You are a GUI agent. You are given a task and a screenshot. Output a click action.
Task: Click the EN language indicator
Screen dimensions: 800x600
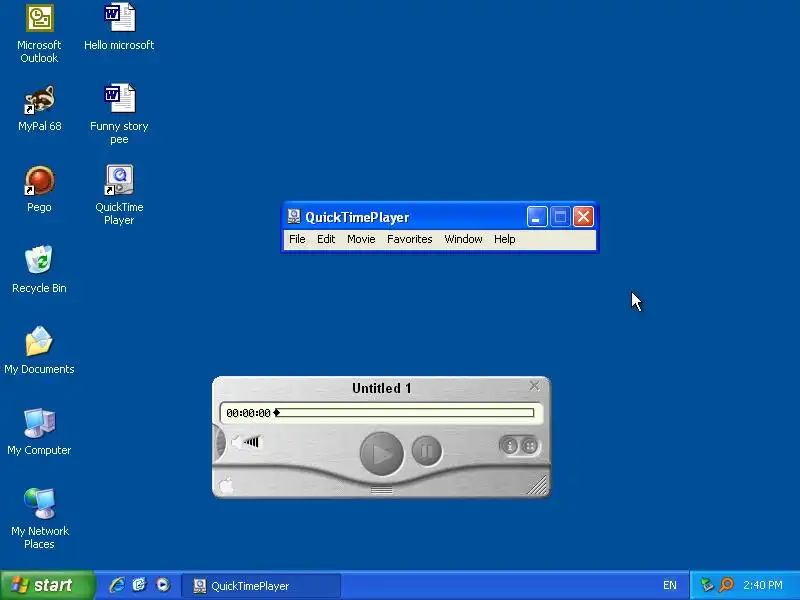click(669, 585)
